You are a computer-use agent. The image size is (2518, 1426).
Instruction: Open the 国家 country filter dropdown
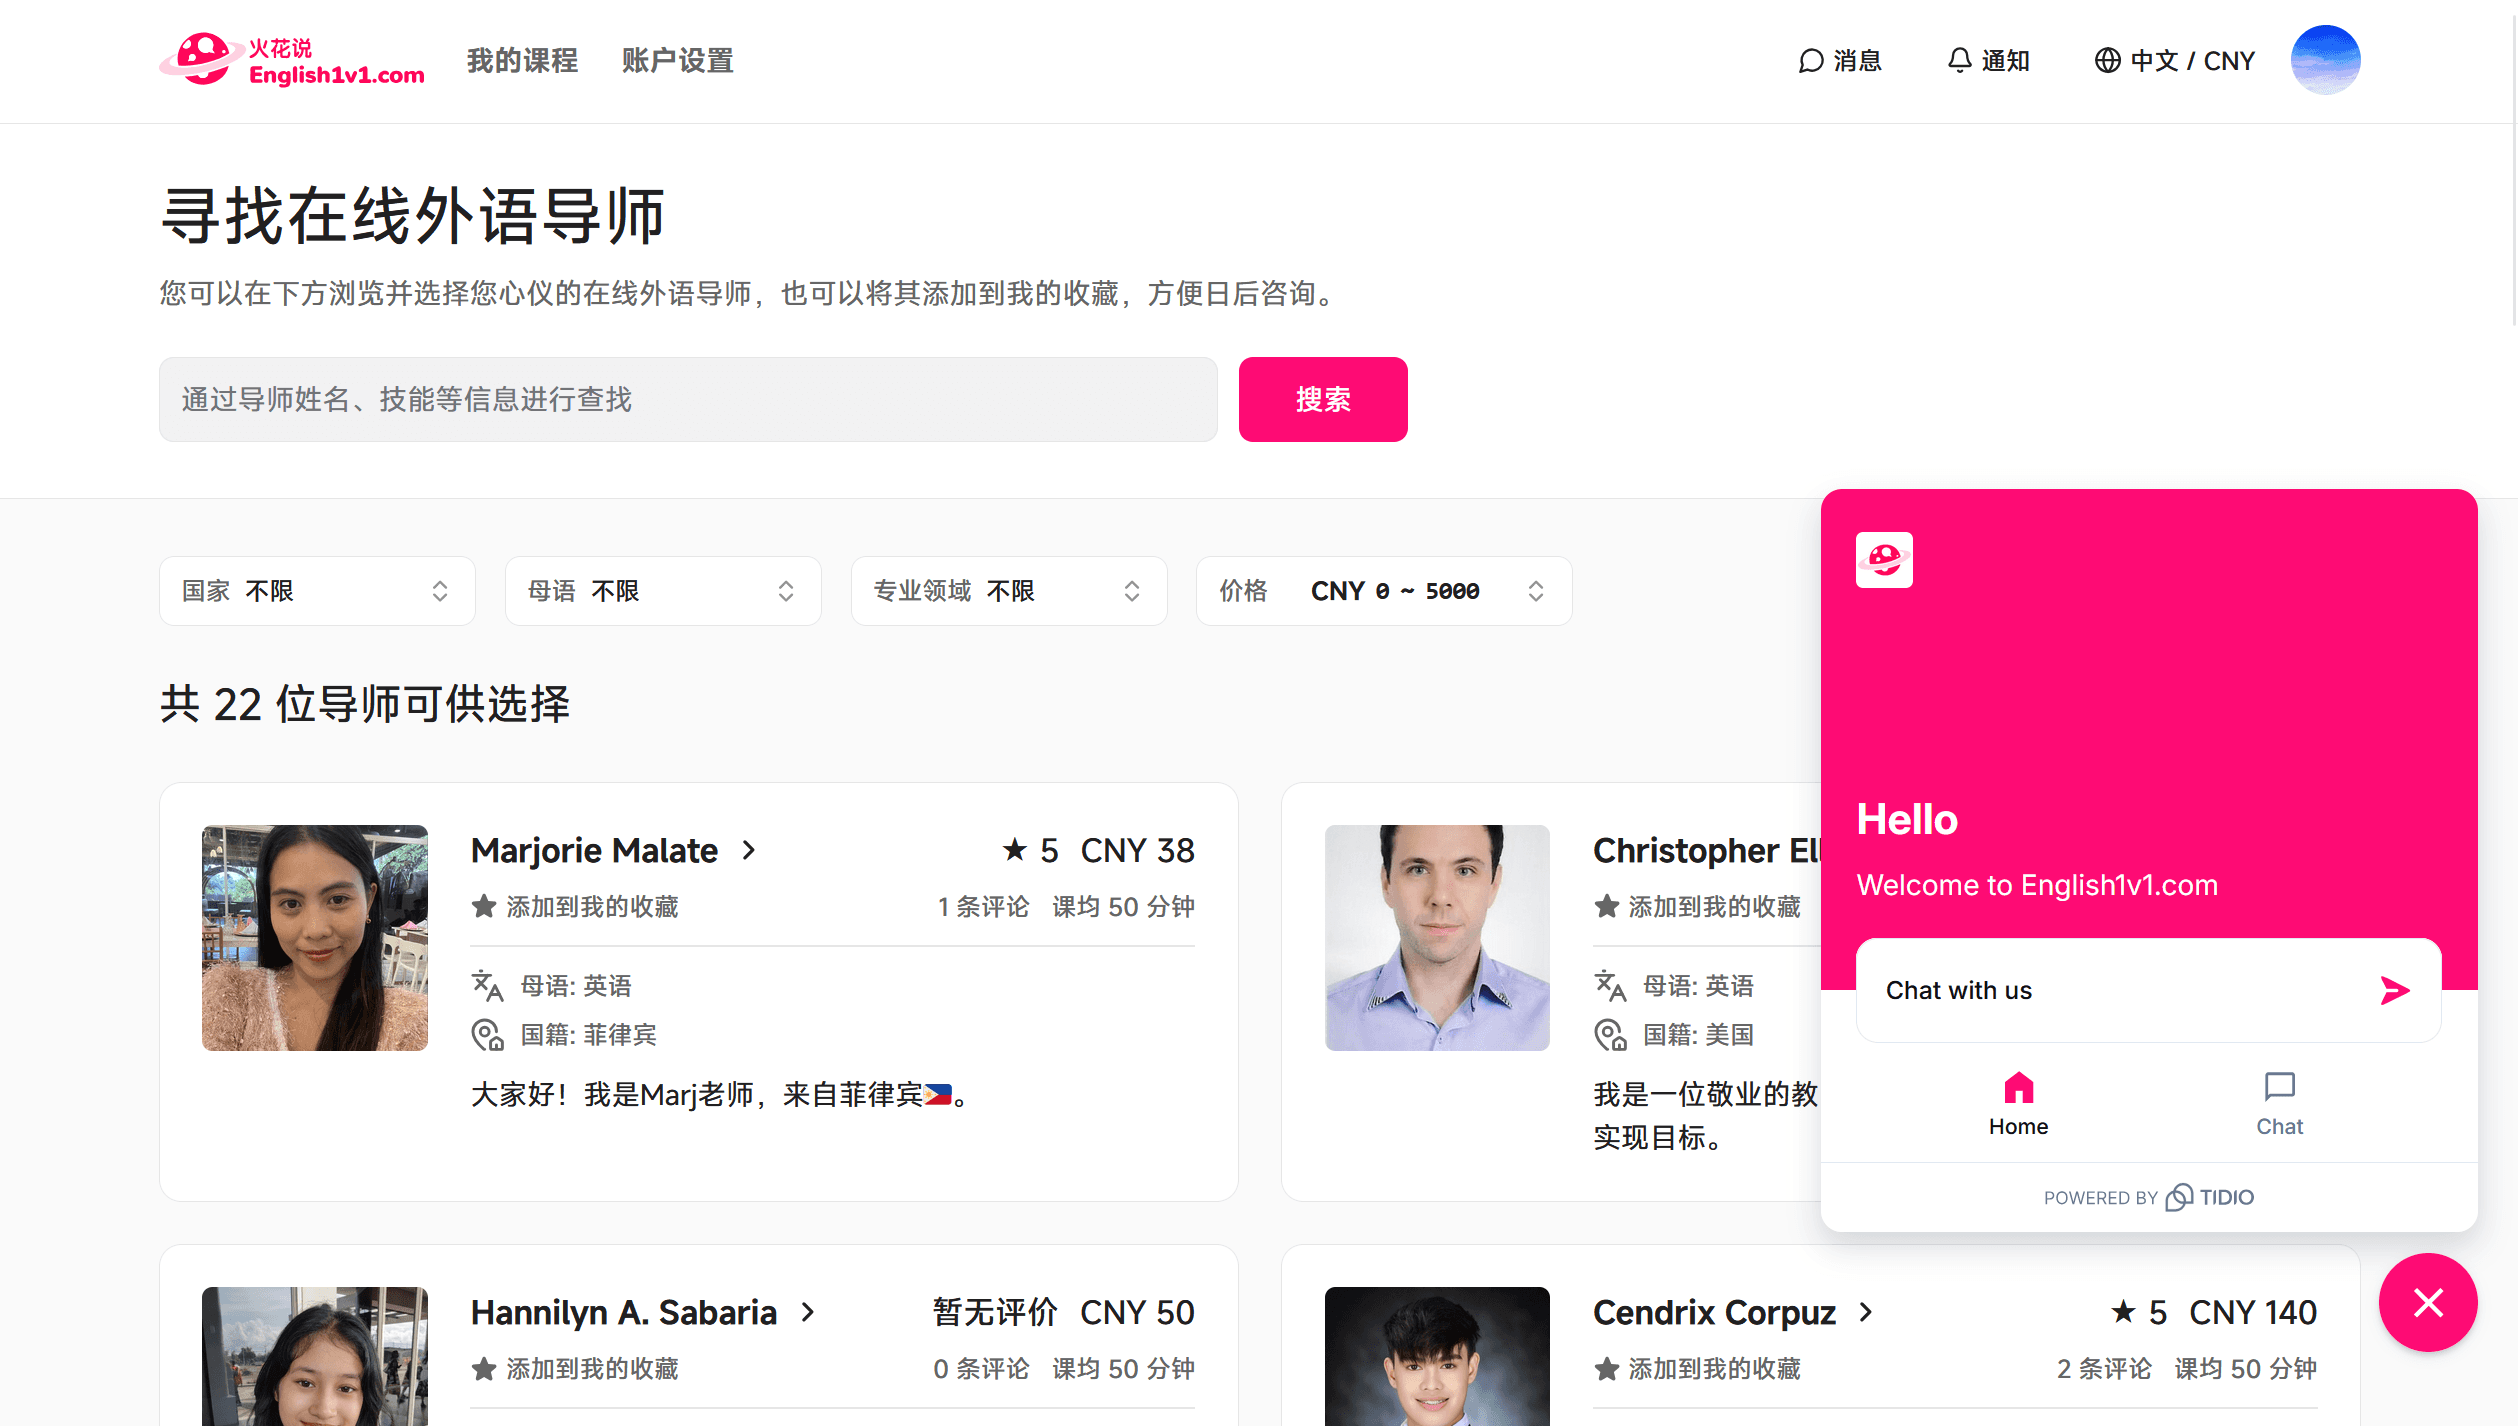pyautogui.click(x=317, y=591)
